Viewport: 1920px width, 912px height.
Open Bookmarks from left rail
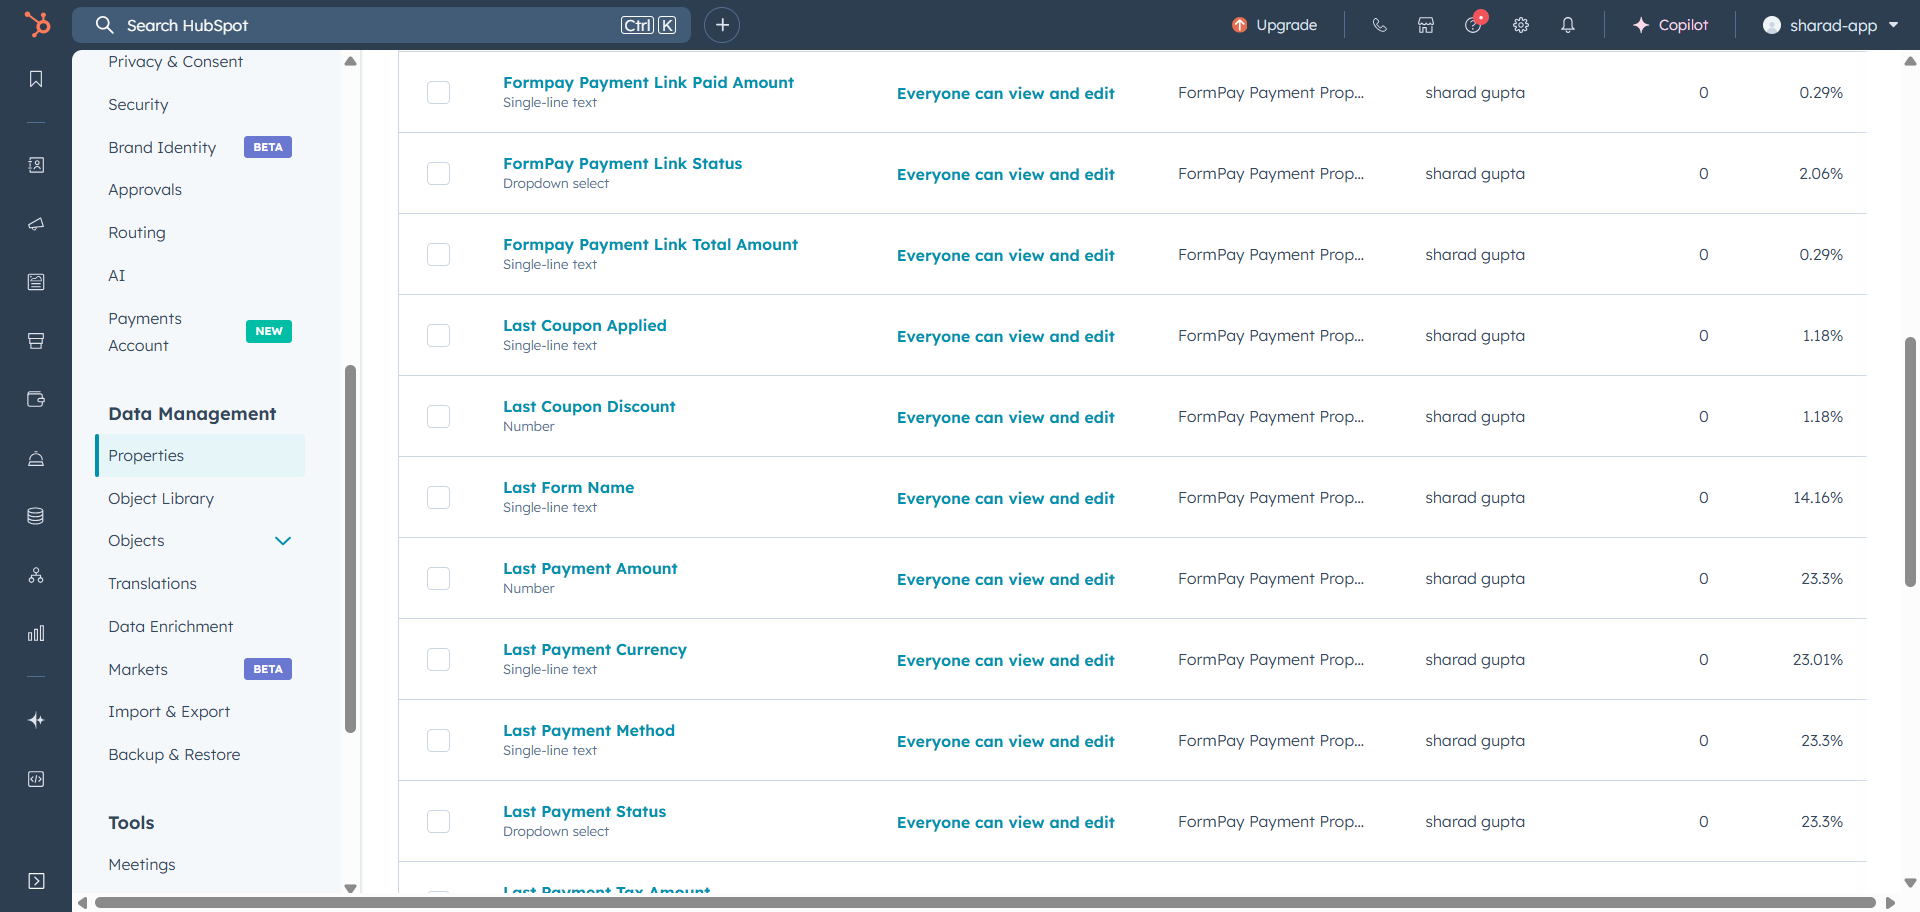(36, 79)
